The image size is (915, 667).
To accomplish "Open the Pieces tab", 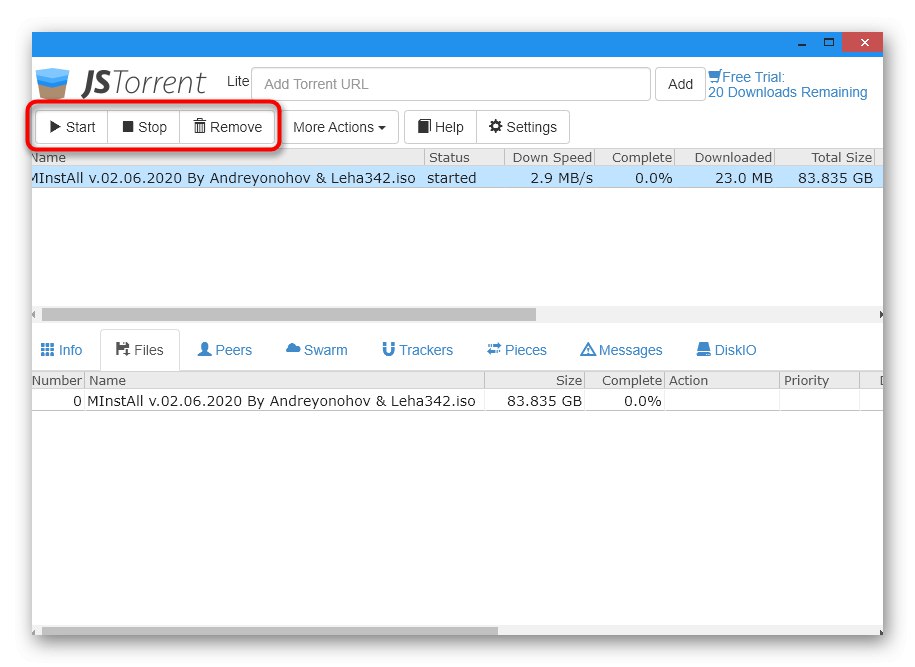I will point(516,350).
